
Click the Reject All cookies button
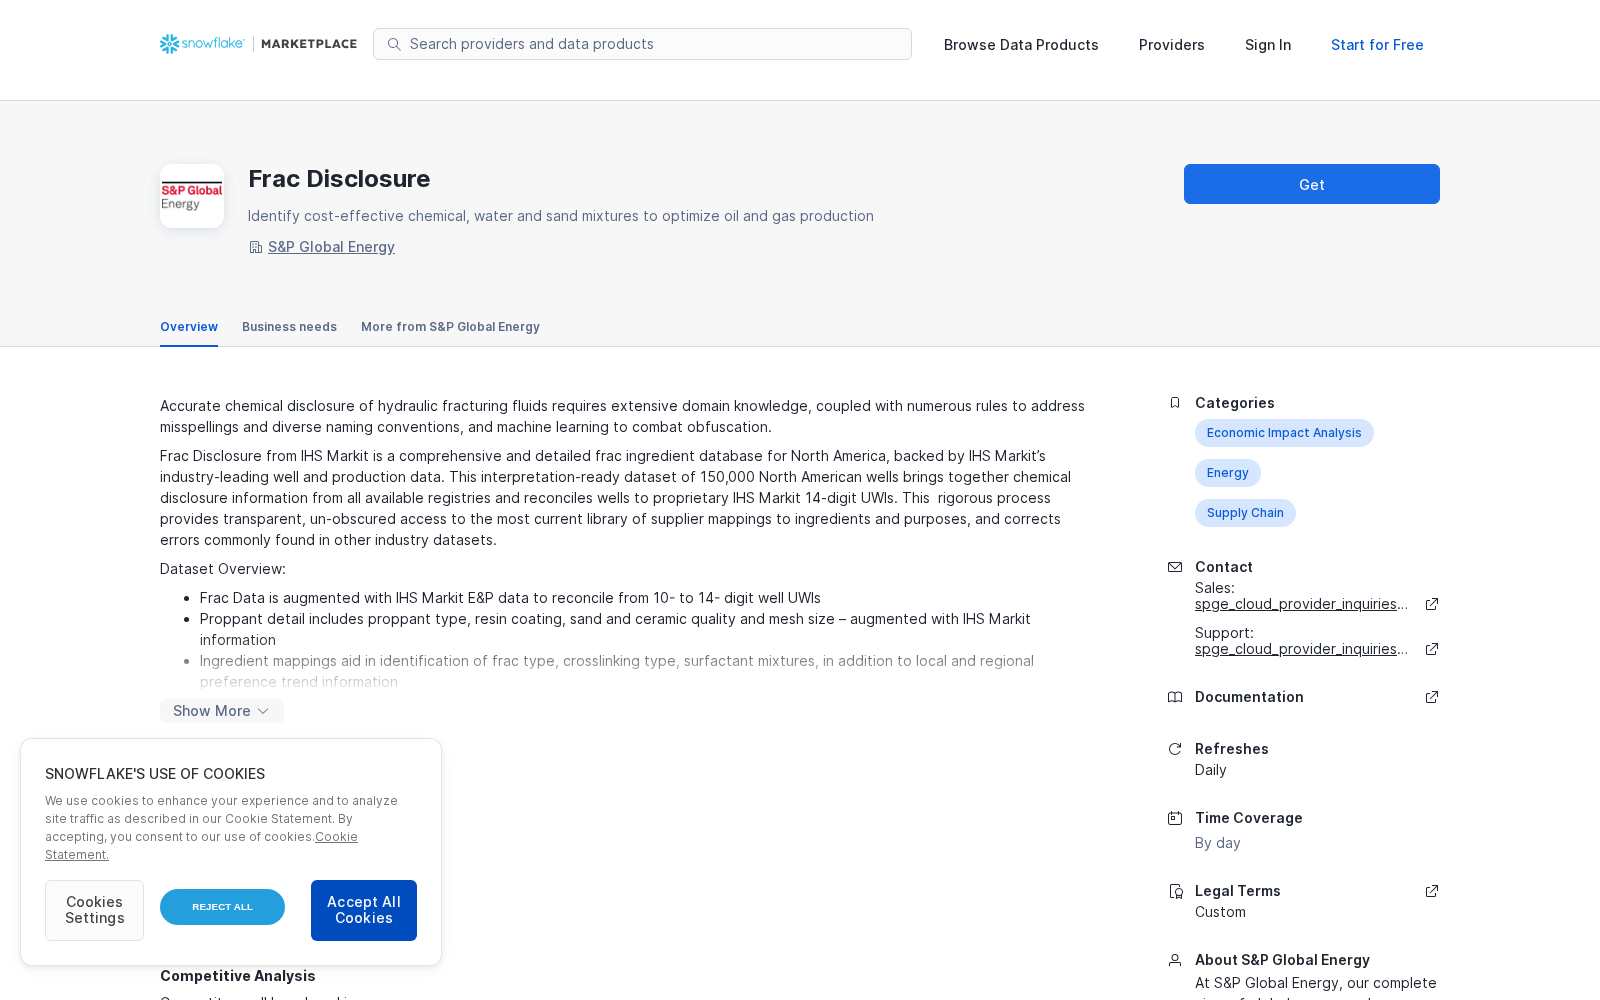pos(222,907)
